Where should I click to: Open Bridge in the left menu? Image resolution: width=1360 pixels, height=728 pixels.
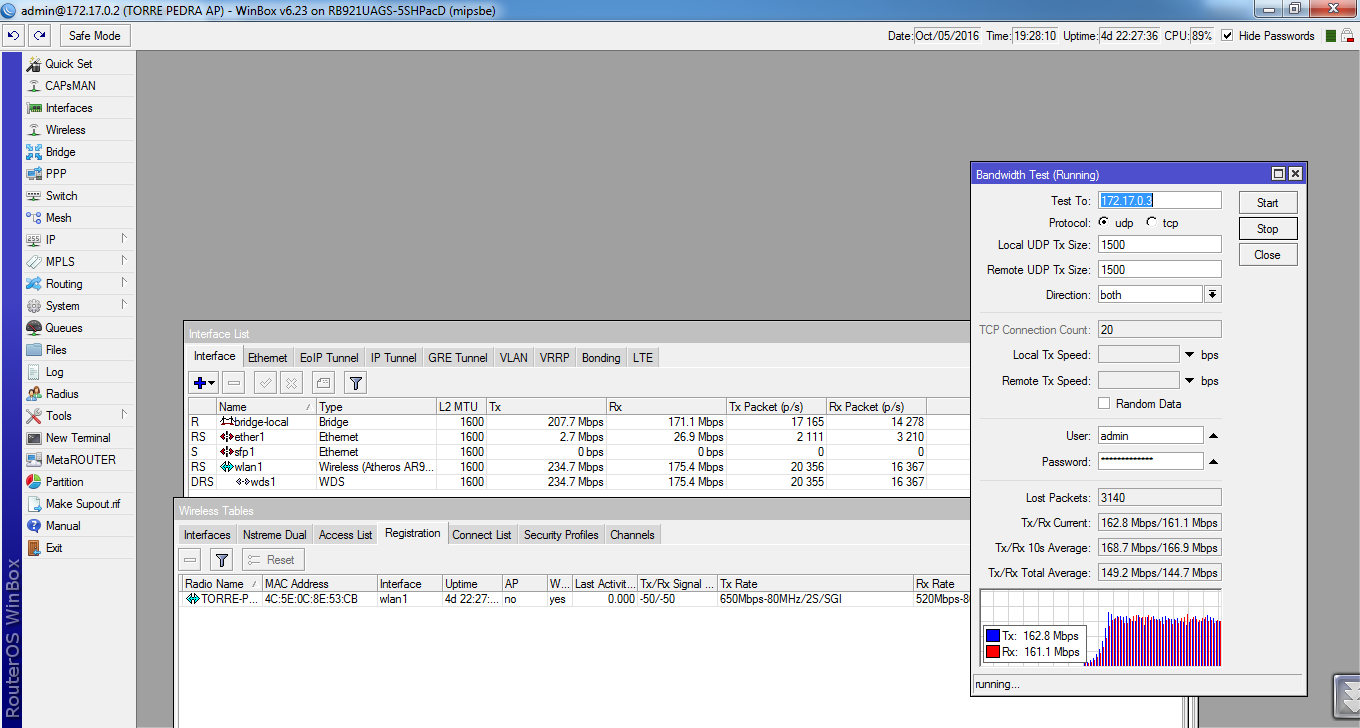[60, 152]
